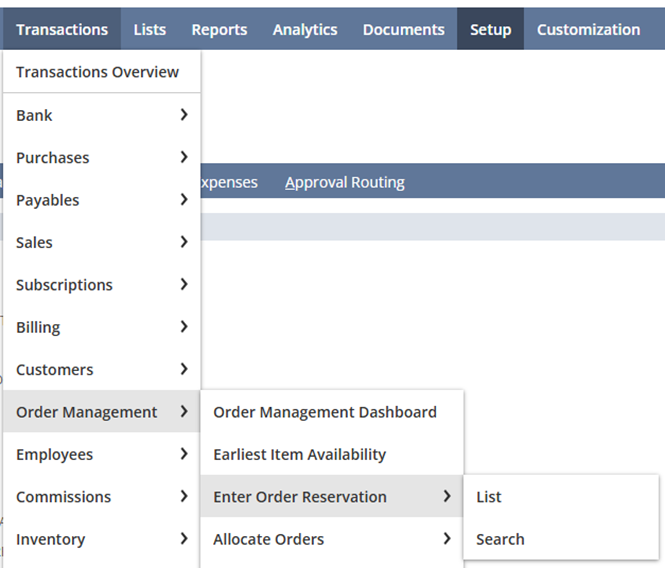Click Transactions Overview link

point(98,72)
